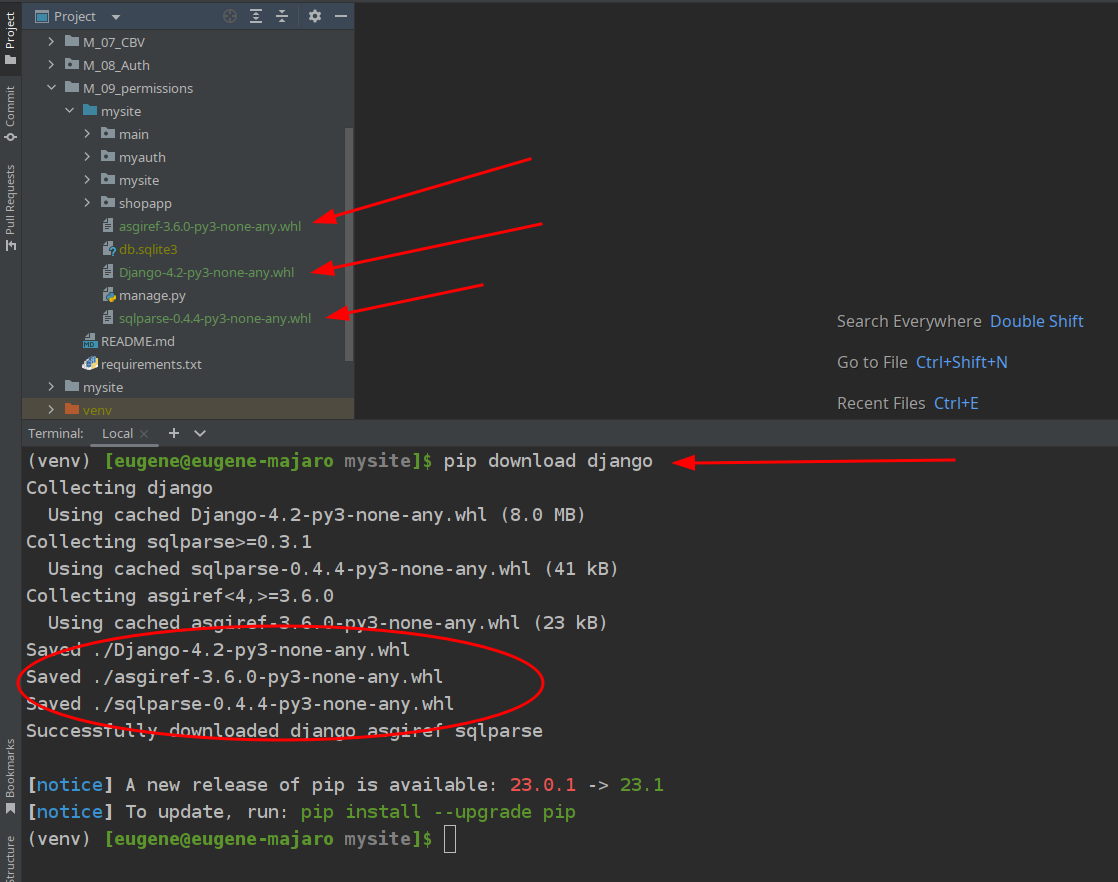Click the Project panel scrollbar
The height and width of the screenshot is (882, 1118).
point(349,244)
